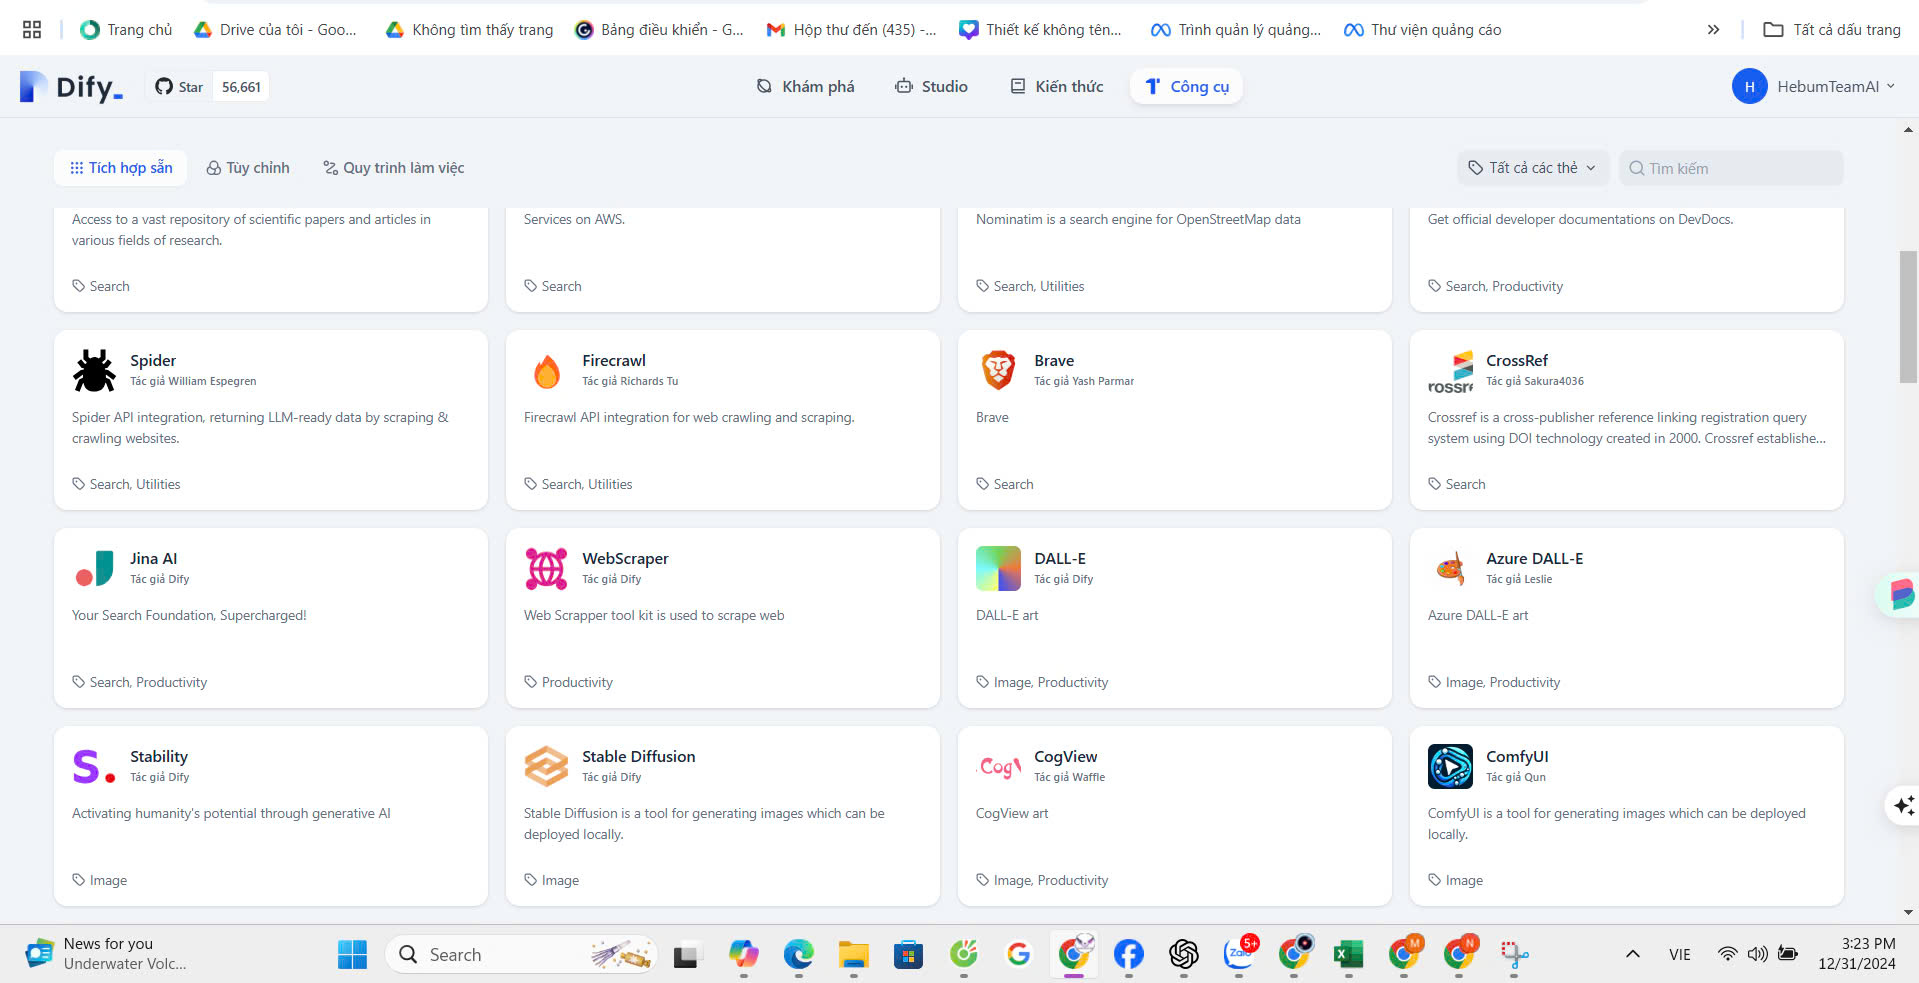Screen dimensions: 1919x983
Task: Click the Windows taskbar Search box
Action: coord(521,955)
